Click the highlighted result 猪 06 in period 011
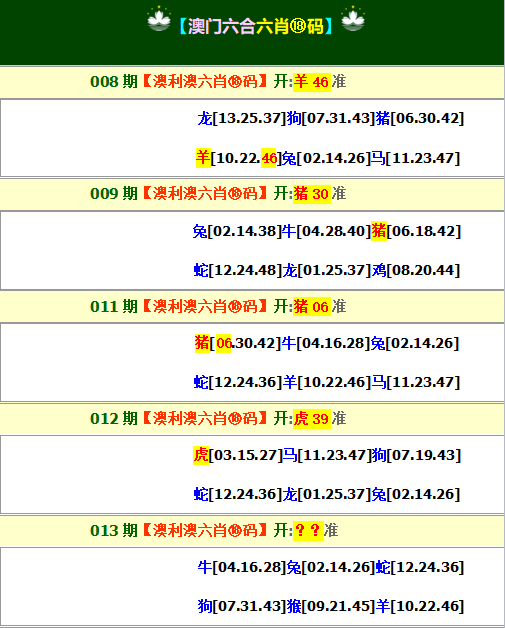 click(x=312, y=307)
